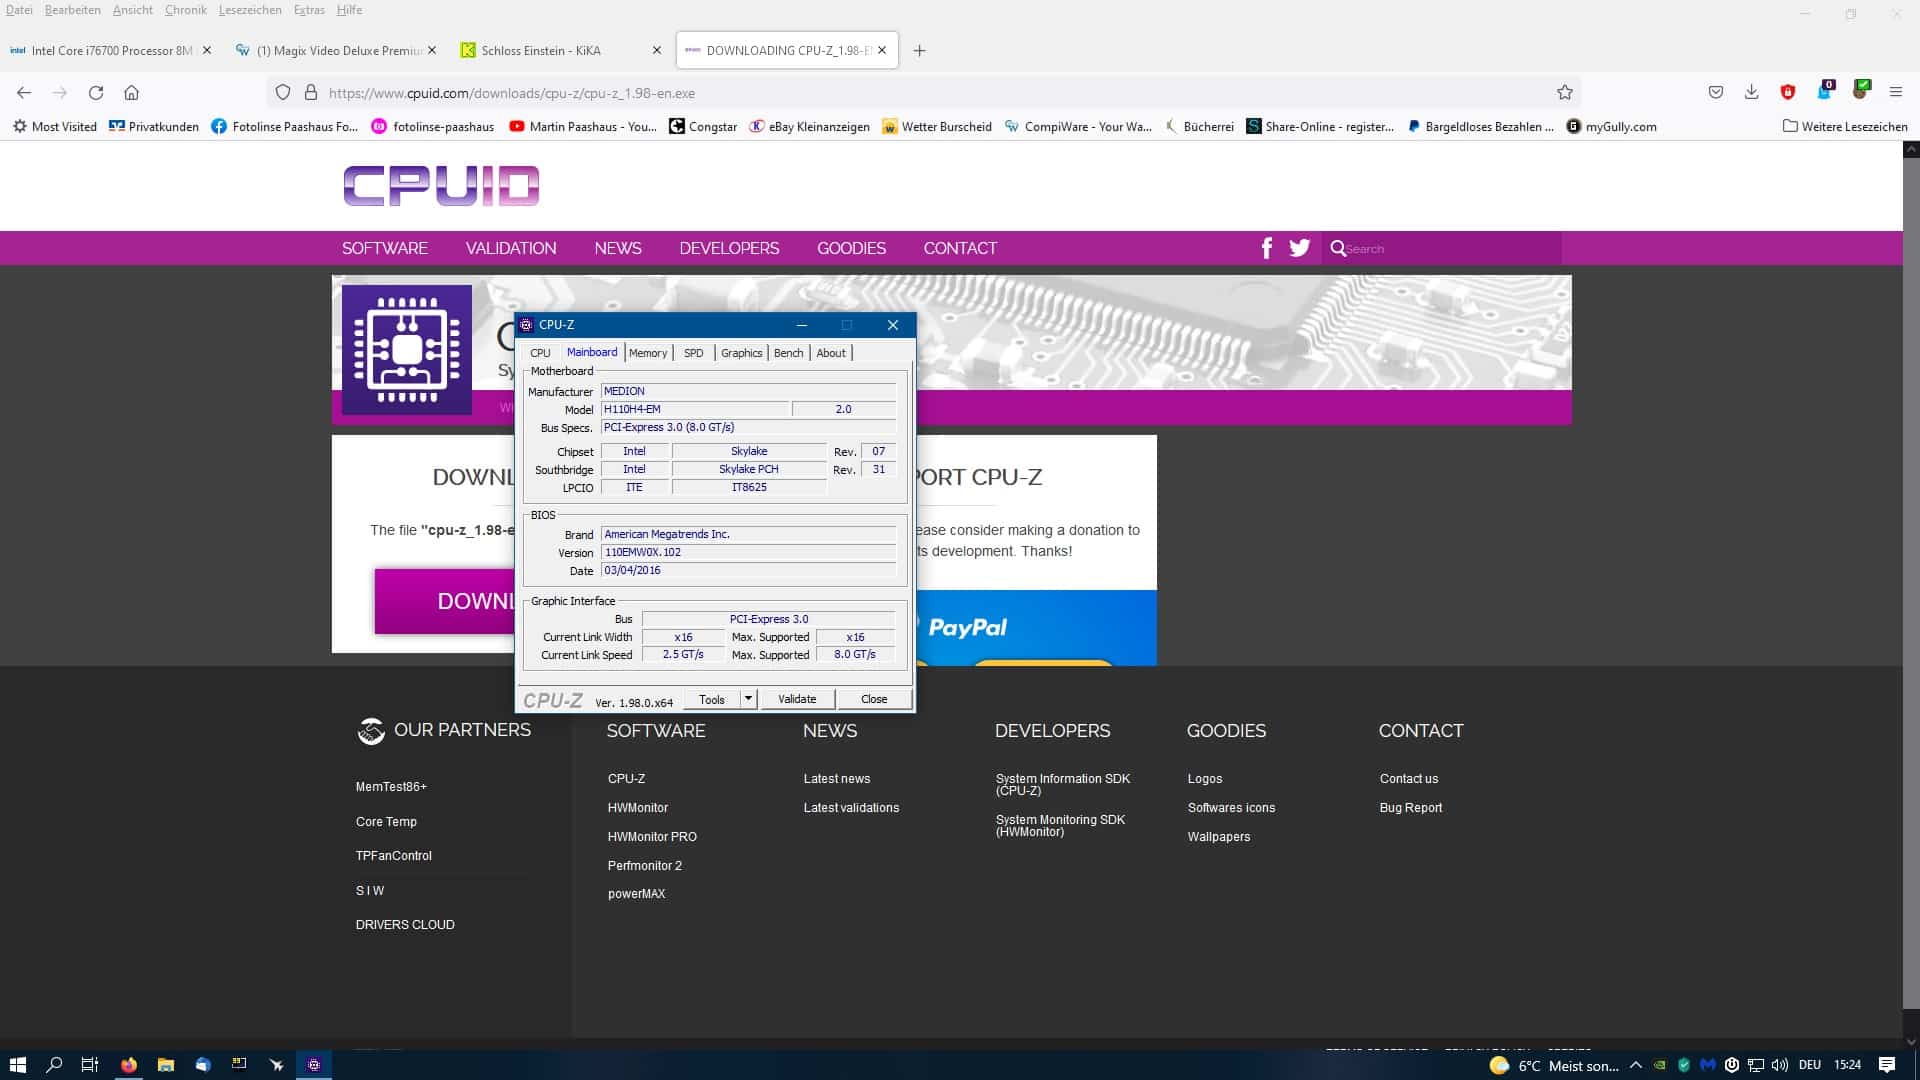Open a new browser tab with plus
This screenshot has width=1920, height=1080.
(x=920, y=50)
